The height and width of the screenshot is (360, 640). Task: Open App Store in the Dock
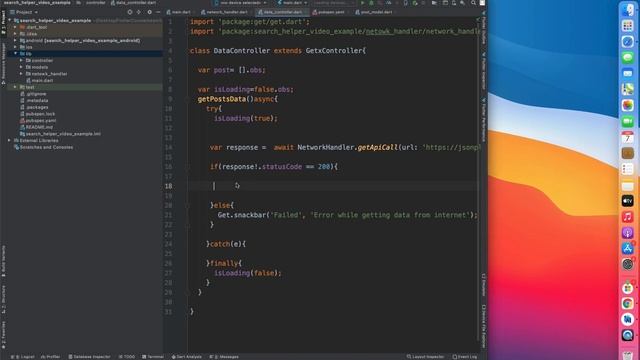click(x=628, y=248)
